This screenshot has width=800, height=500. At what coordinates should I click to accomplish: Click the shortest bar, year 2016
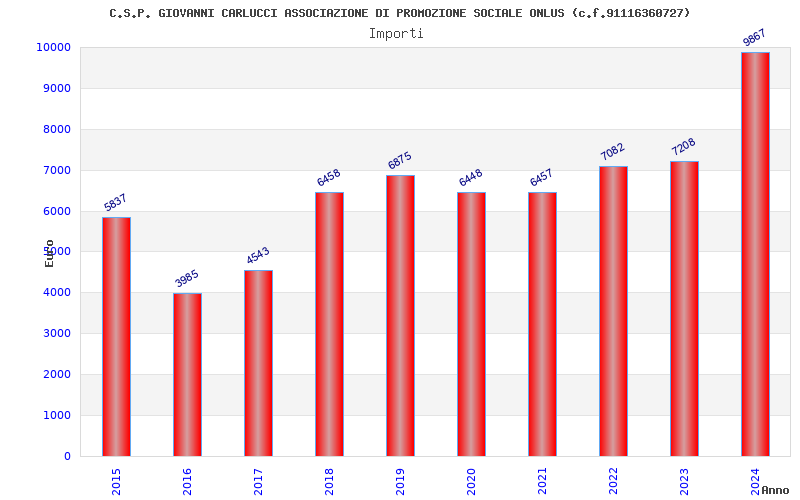[187, 375]
